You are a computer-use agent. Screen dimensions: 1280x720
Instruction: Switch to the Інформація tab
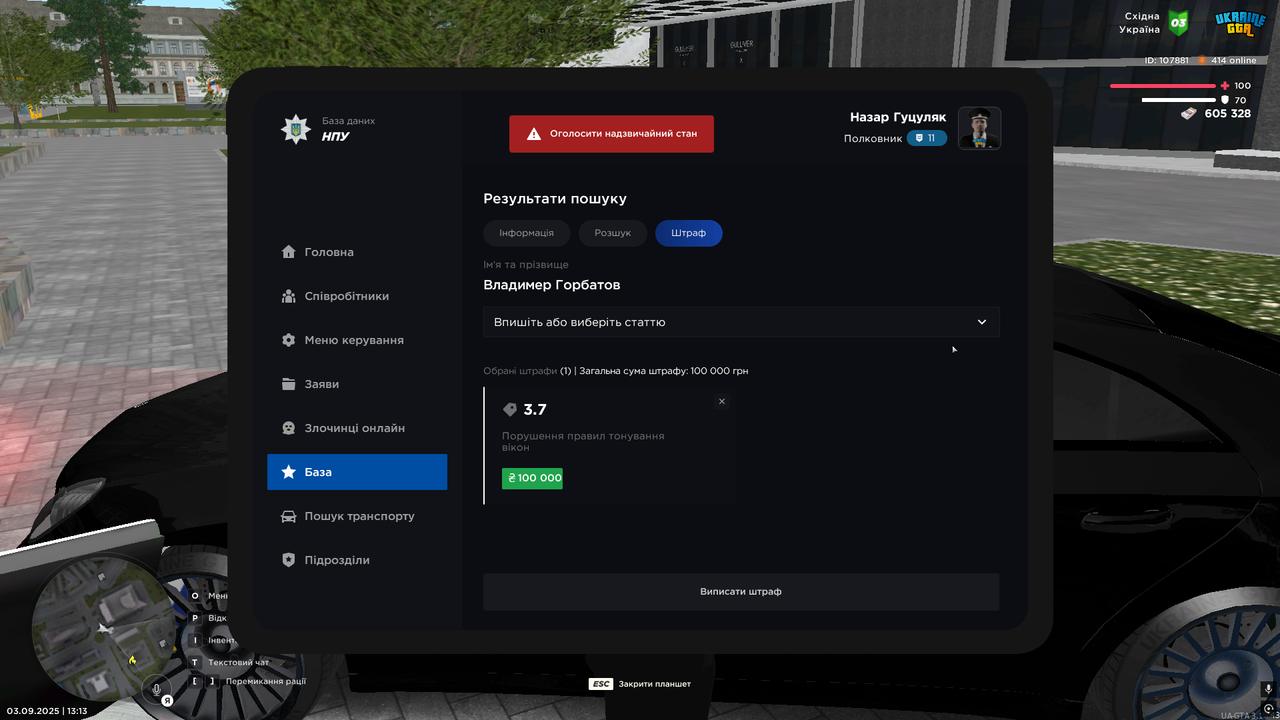click(526, 233)
